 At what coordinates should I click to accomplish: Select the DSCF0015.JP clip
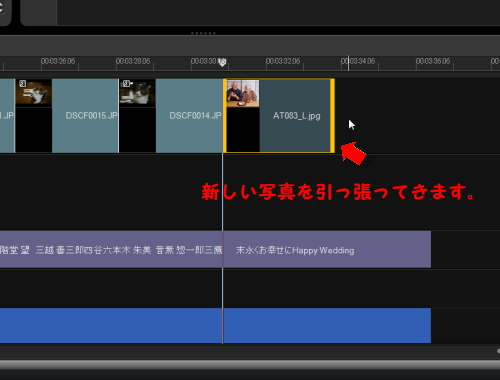click(67, 116)
